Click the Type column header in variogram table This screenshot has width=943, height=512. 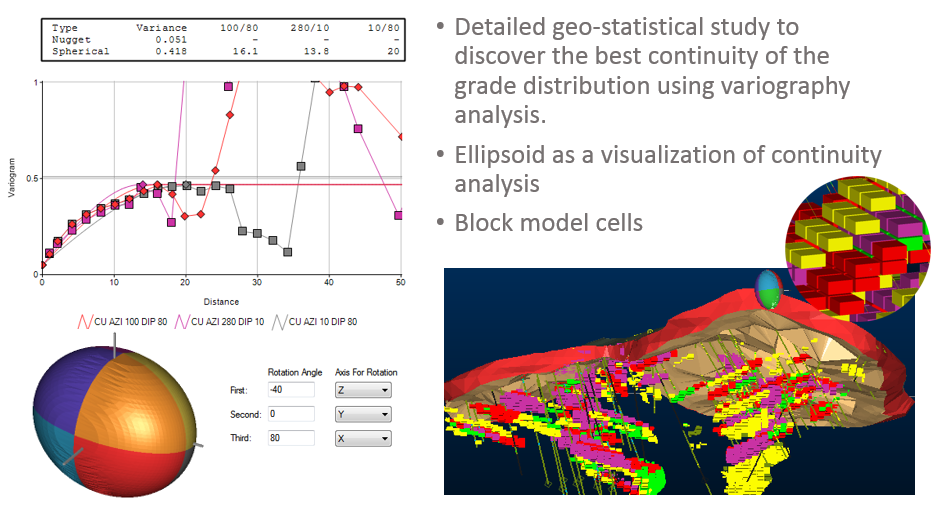pos(64,28)
